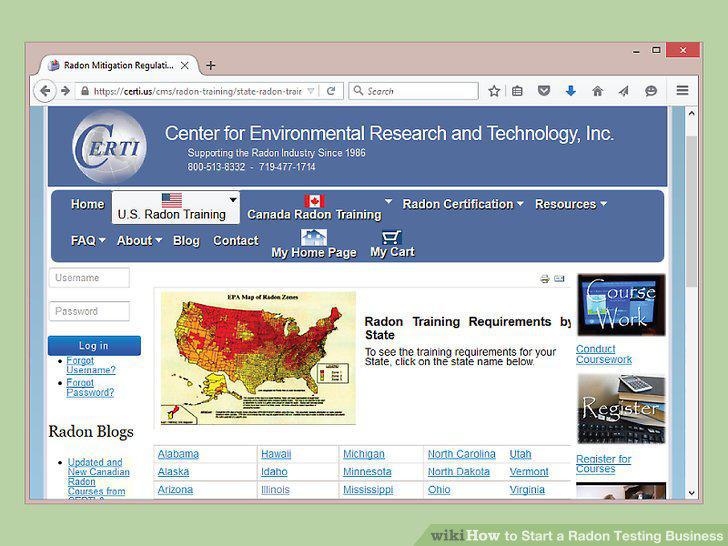Image resolution: width=728 pixels, height=546 pixels.
Task: Close the Radon Mitigation Regulations tab
Action: tap(184, 65)
